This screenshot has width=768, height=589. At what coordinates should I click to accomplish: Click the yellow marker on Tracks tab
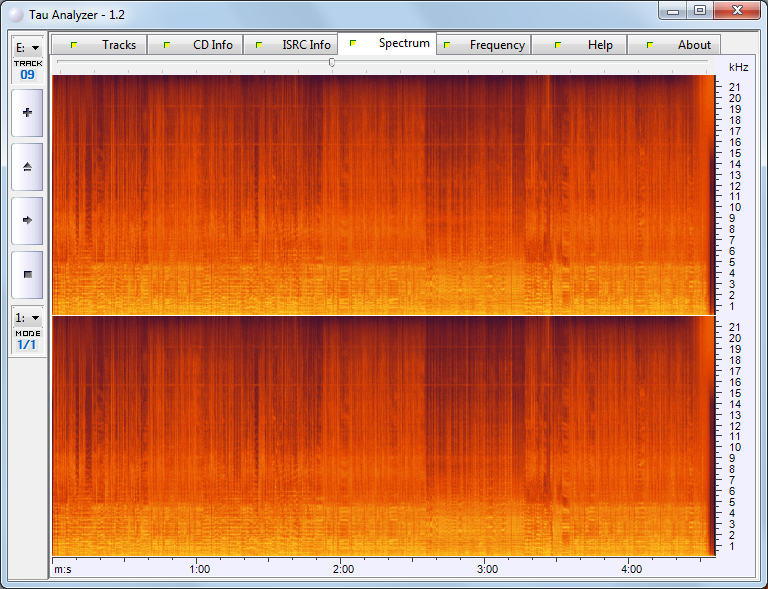[x=73, y=45]
